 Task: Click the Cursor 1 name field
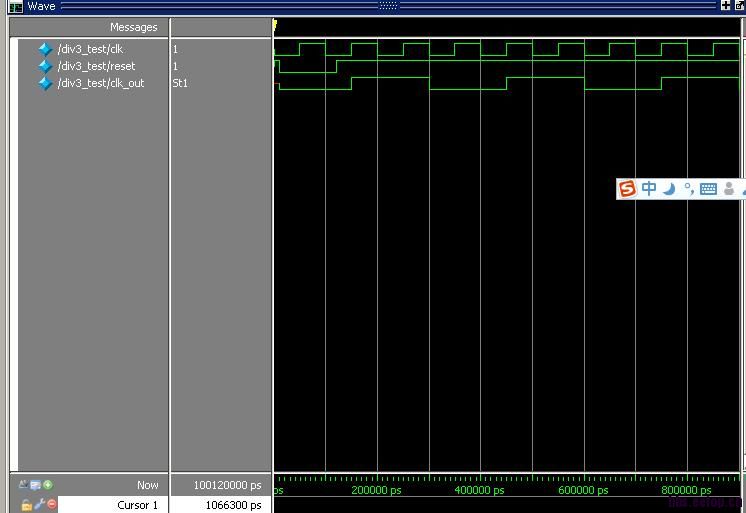click(137, 505)
